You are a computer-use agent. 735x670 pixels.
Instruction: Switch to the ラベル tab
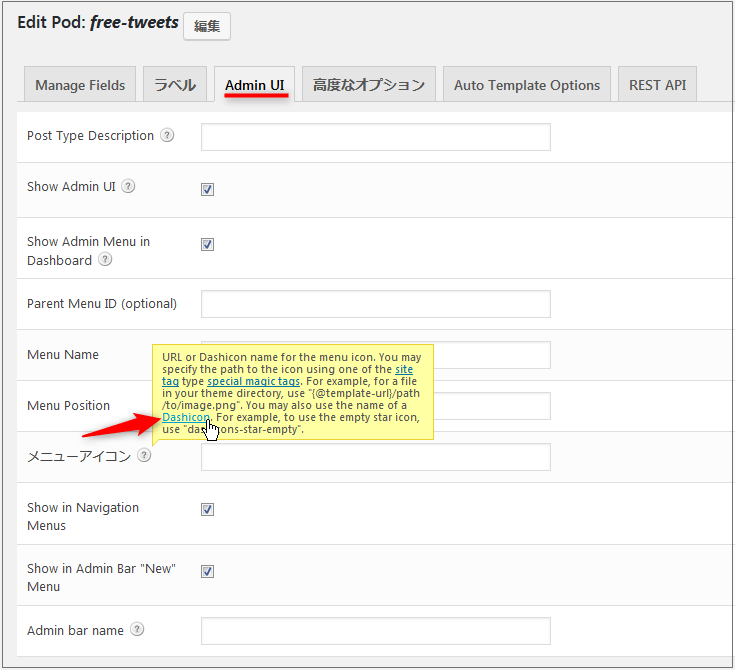175,85
